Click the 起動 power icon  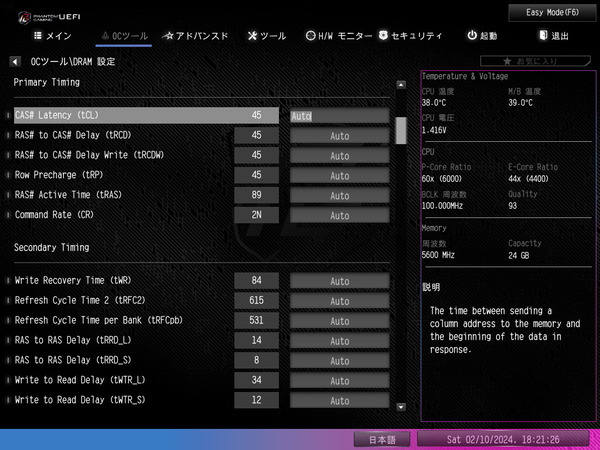click(472, 36)
